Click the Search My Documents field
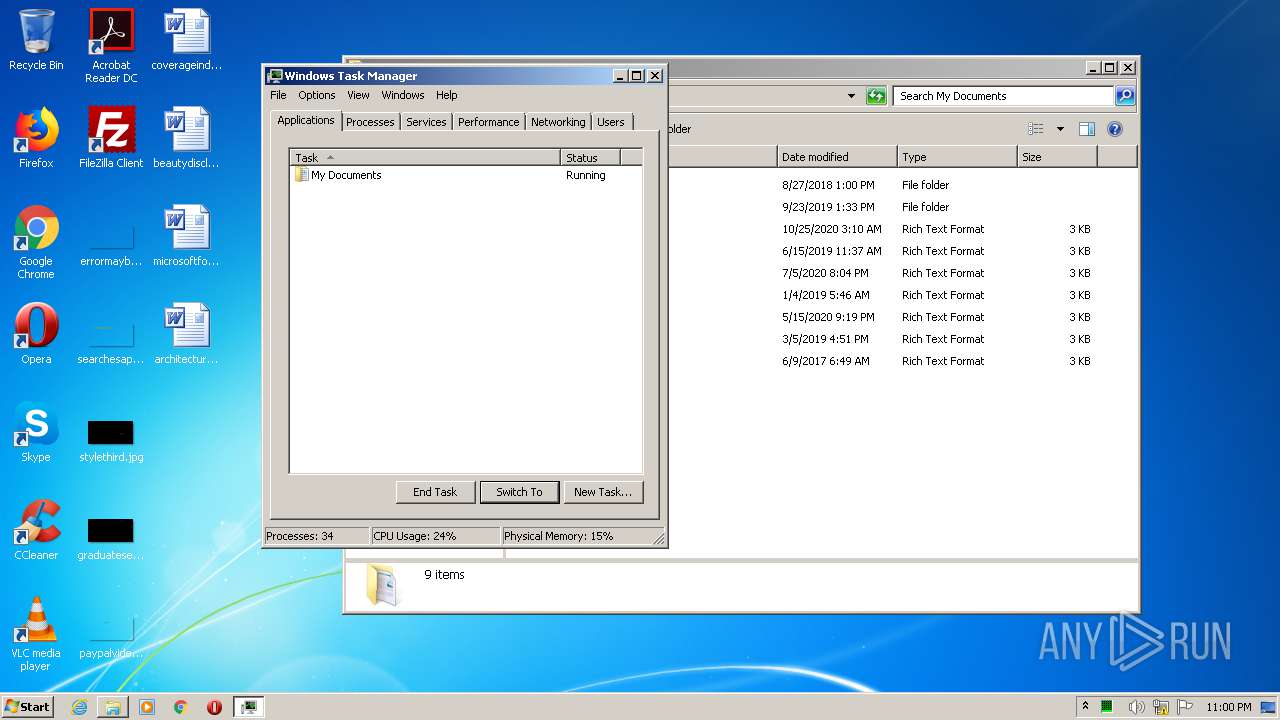1280x720 pixels. pyautogui.click(x=1003, y=96)
